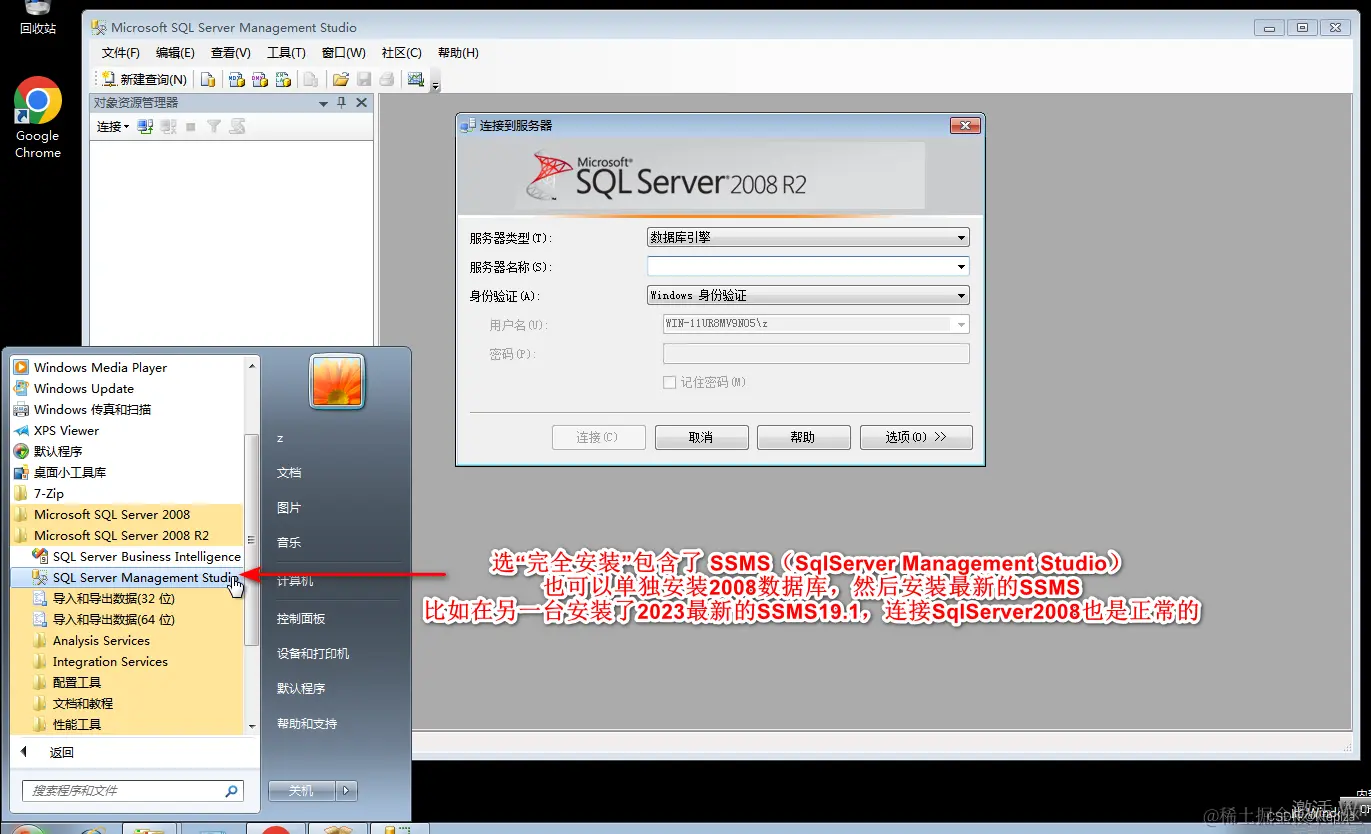Open the 文件(F) menu

click(121, 53)
